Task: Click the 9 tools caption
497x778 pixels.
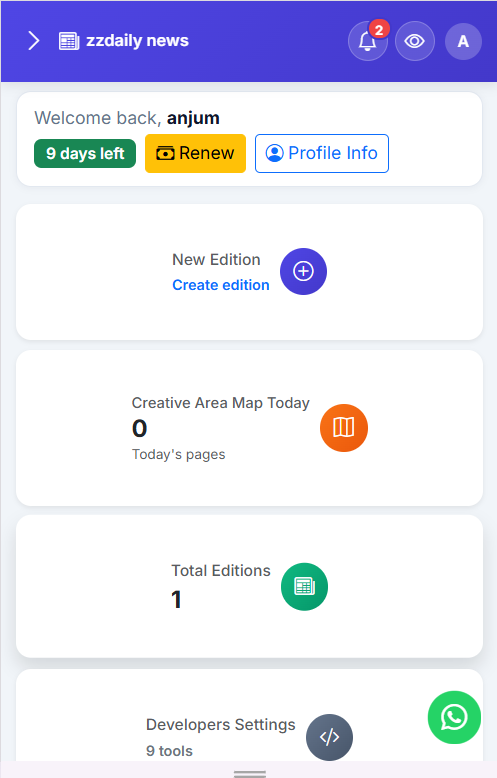Action: [x=169, y=751]
